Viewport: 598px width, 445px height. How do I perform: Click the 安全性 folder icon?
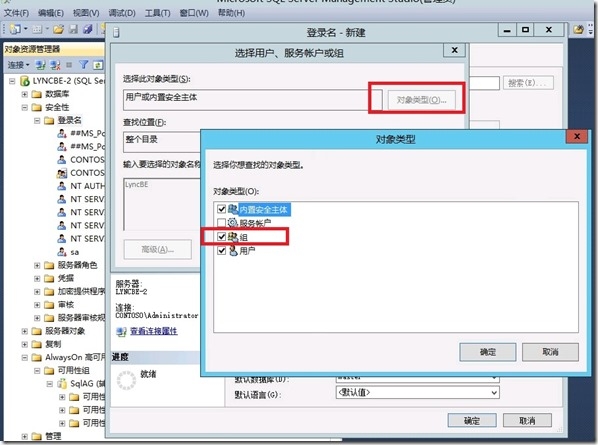click(x=37, y=107)
